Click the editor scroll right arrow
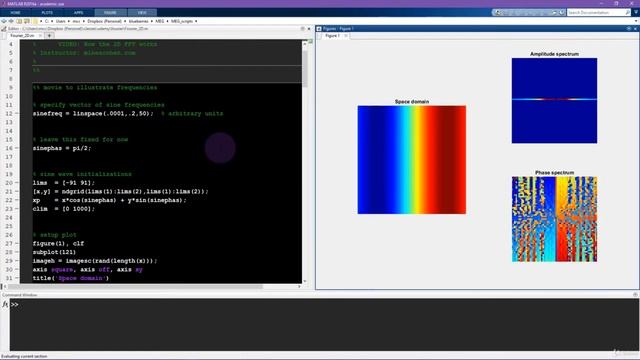The width and height of the screenshot is (640, 360). pos(299,287)
